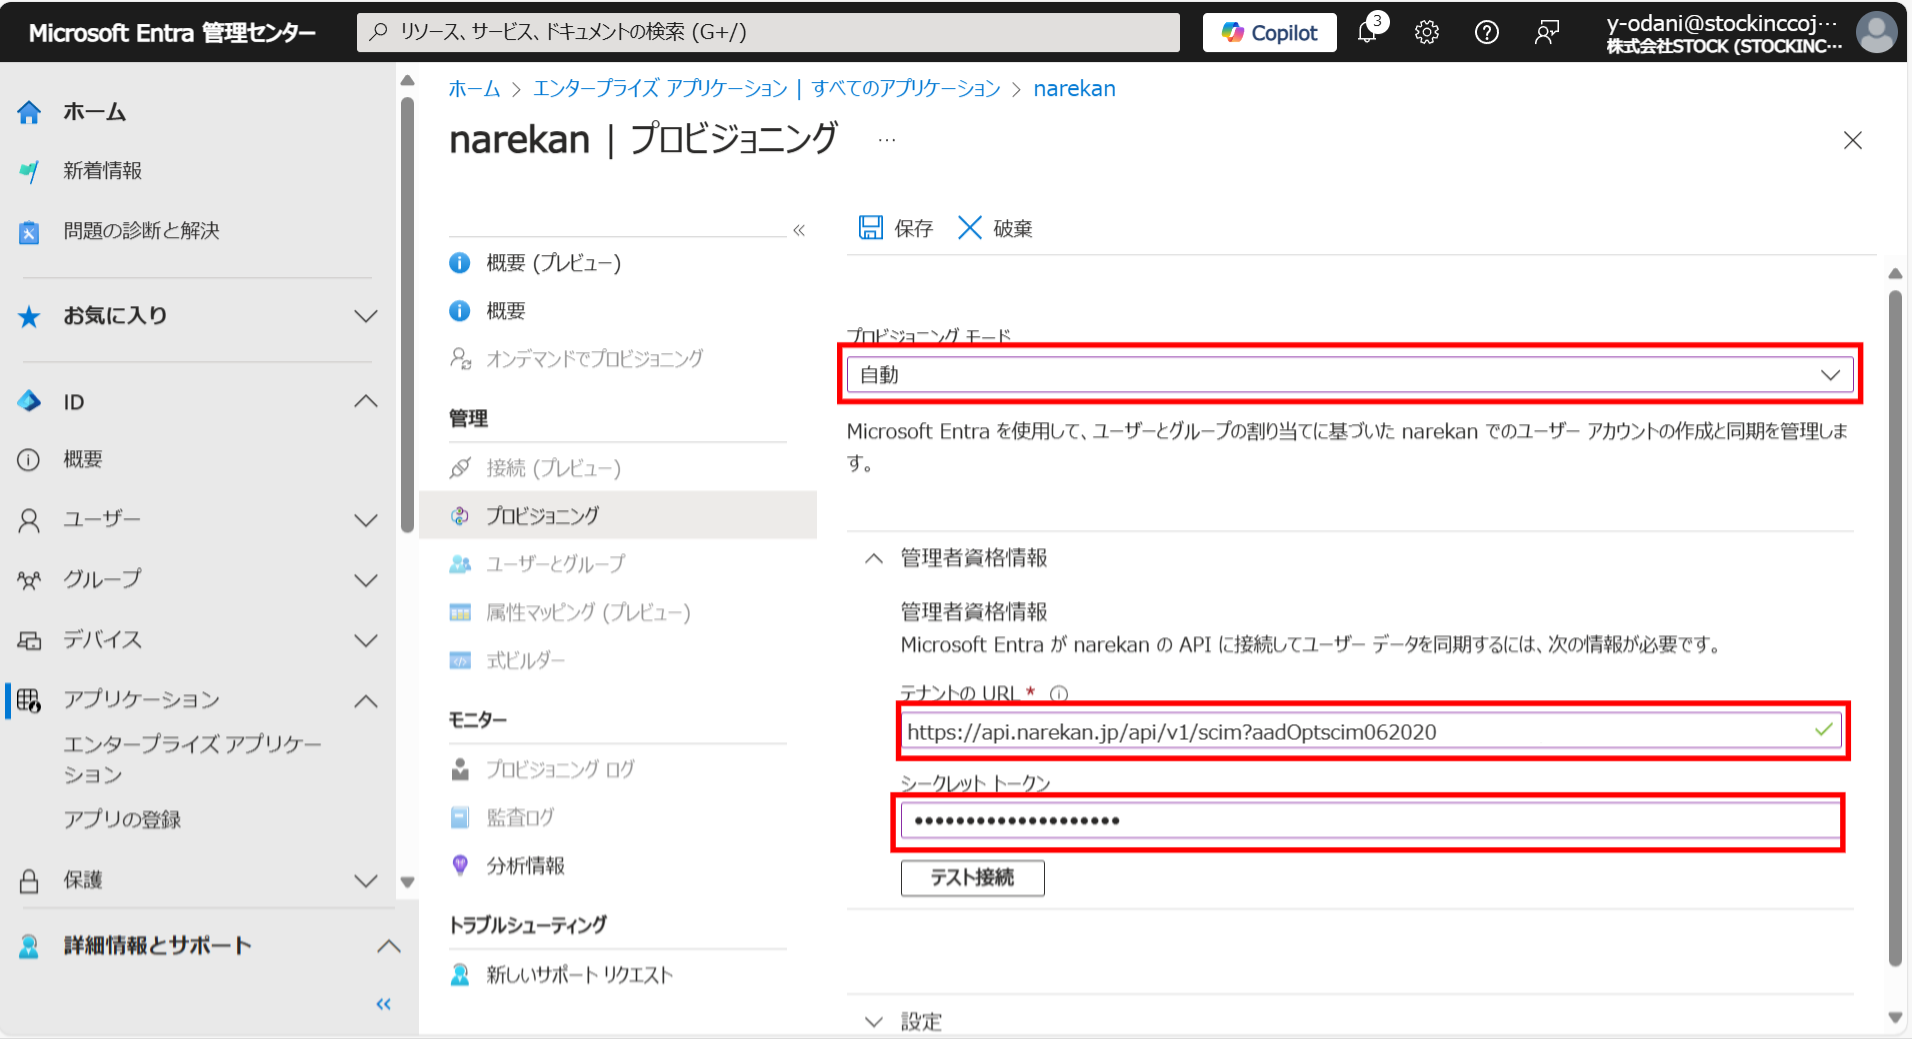Screen dimensions: 1921x1039
Task: Click the テスト接続 button
Action: 972,878
